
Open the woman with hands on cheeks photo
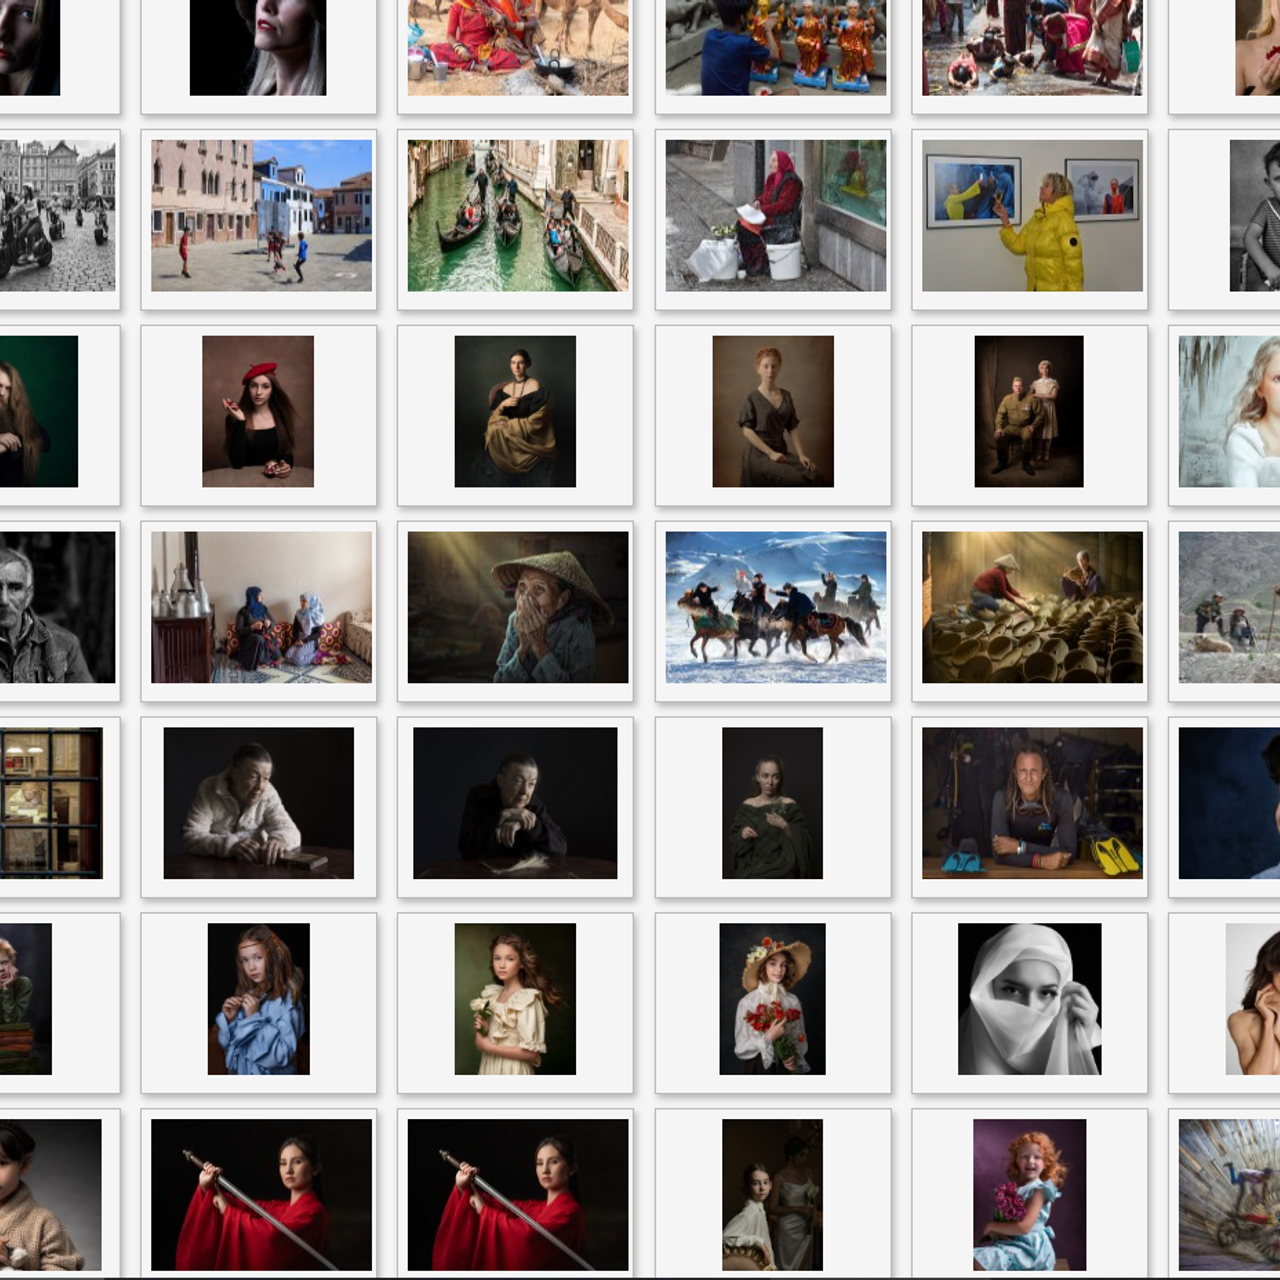[1253, 1000]
